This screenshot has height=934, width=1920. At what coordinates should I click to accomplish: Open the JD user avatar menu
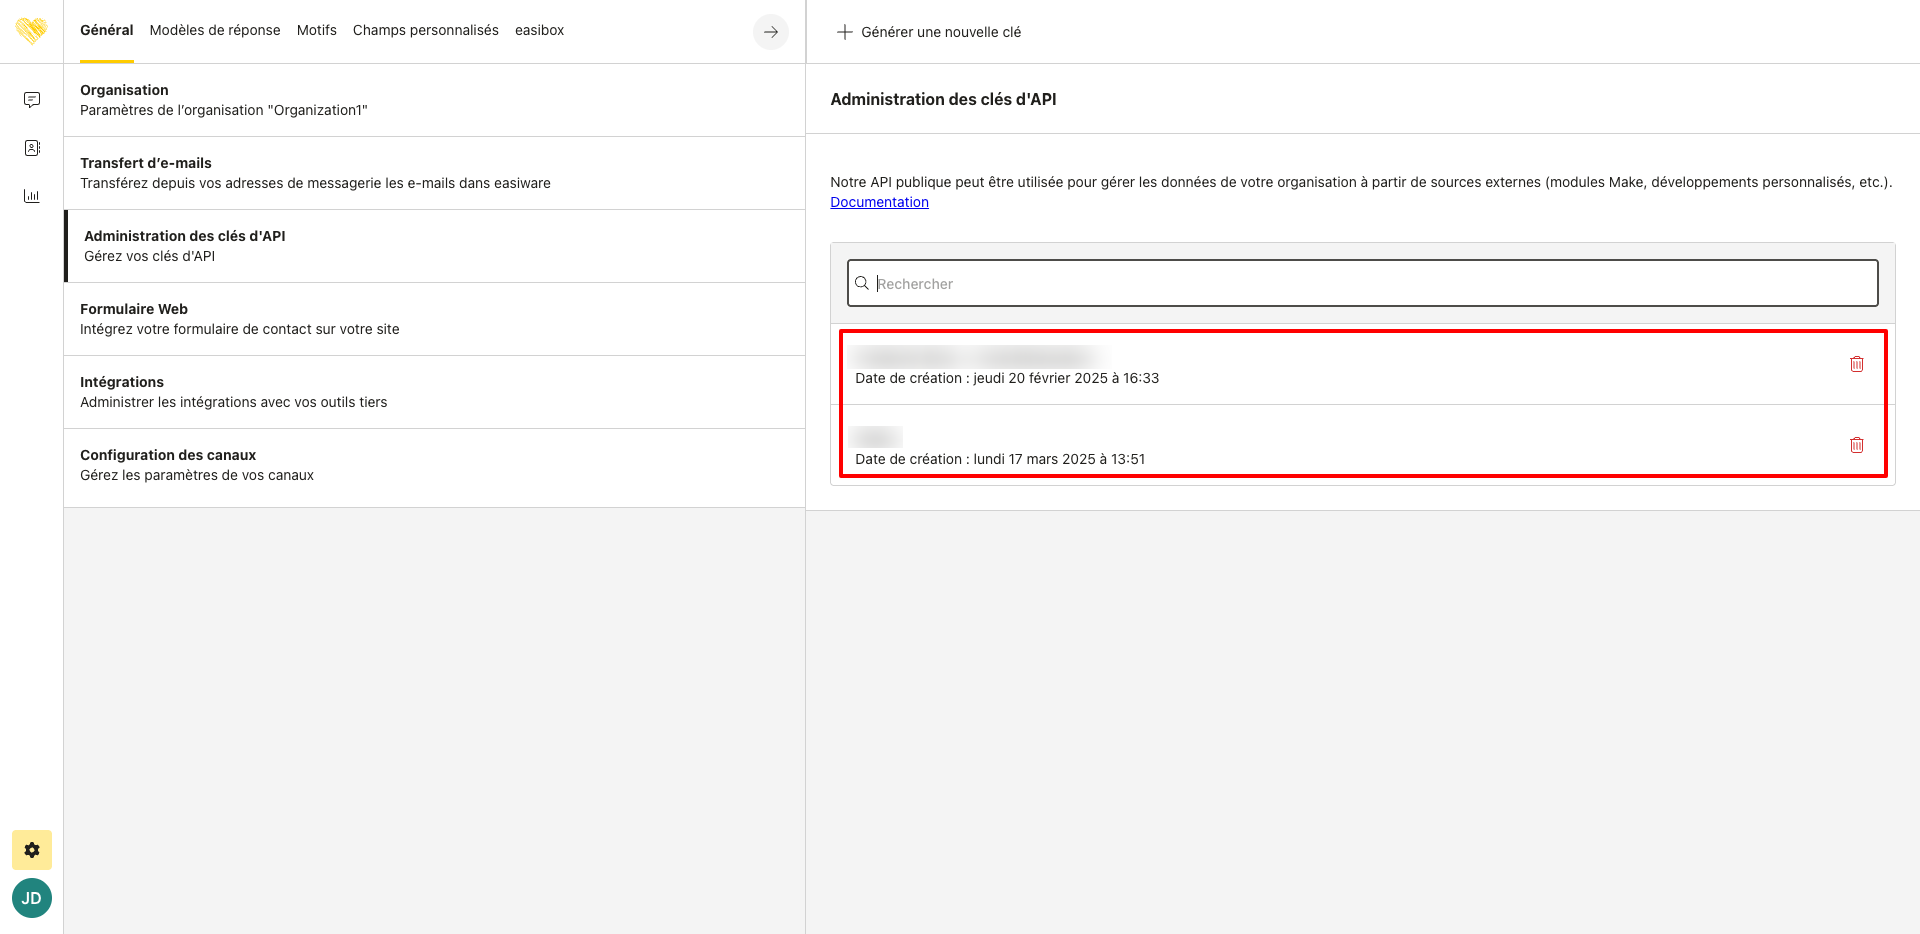[x=32, y=898]
